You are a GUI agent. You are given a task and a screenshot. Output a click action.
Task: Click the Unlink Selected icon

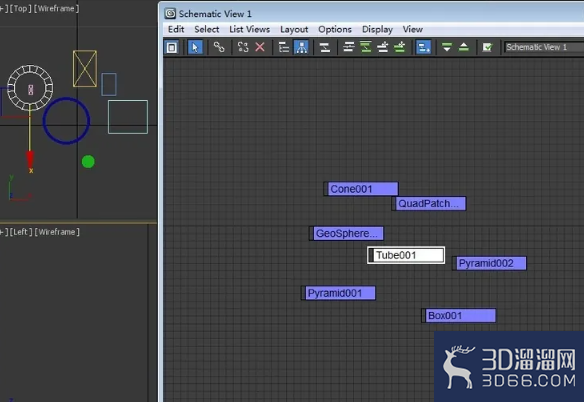(243, 47)
